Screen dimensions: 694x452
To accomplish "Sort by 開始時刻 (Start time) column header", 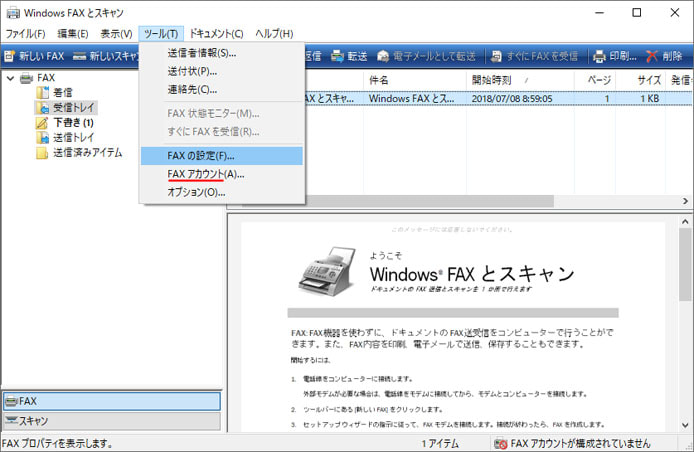I will pos(520,80).
